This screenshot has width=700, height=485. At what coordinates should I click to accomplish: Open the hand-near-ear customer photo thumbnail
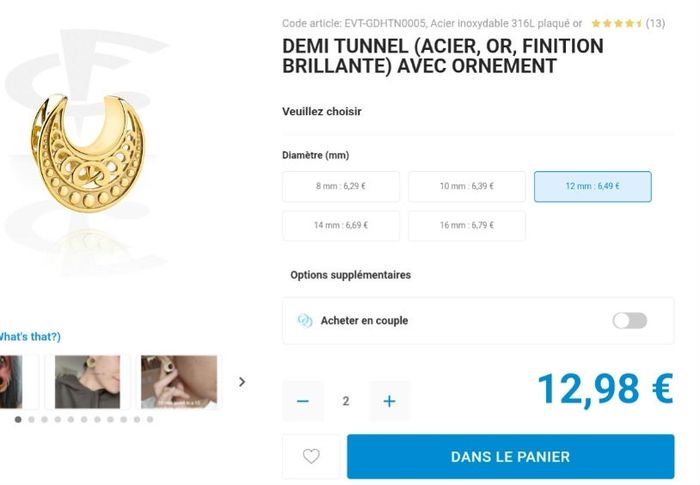pos(179,382)
